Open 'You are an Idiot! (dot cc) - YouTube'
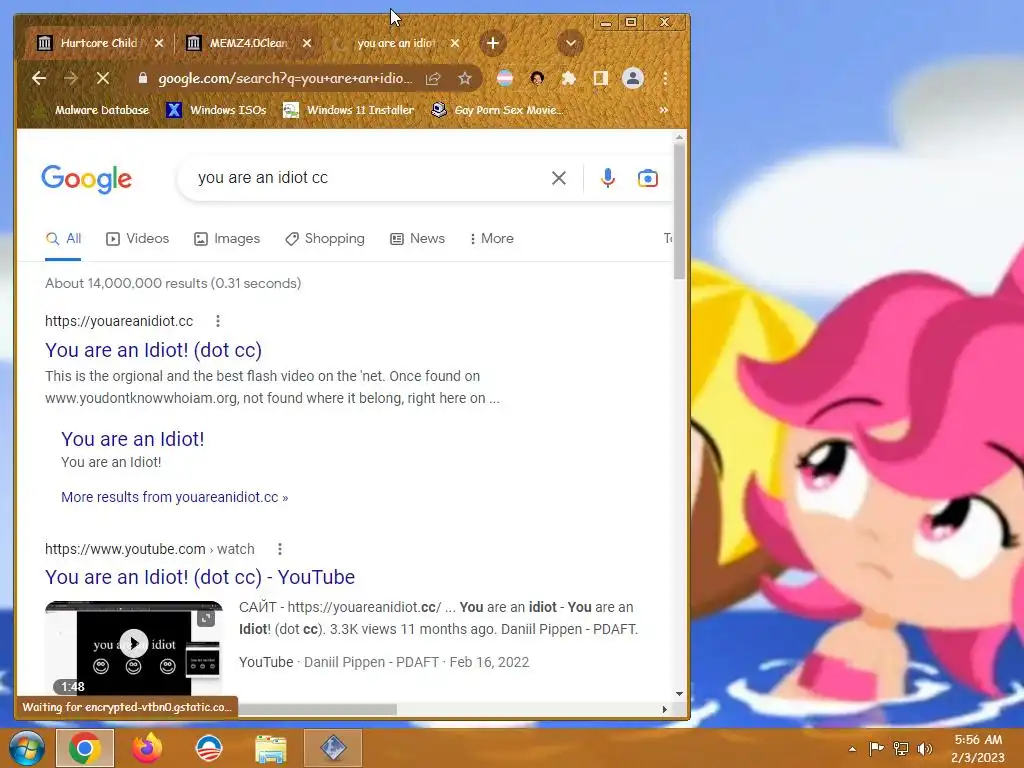The height and width of the screenshot is (768, 1024). 200,577
